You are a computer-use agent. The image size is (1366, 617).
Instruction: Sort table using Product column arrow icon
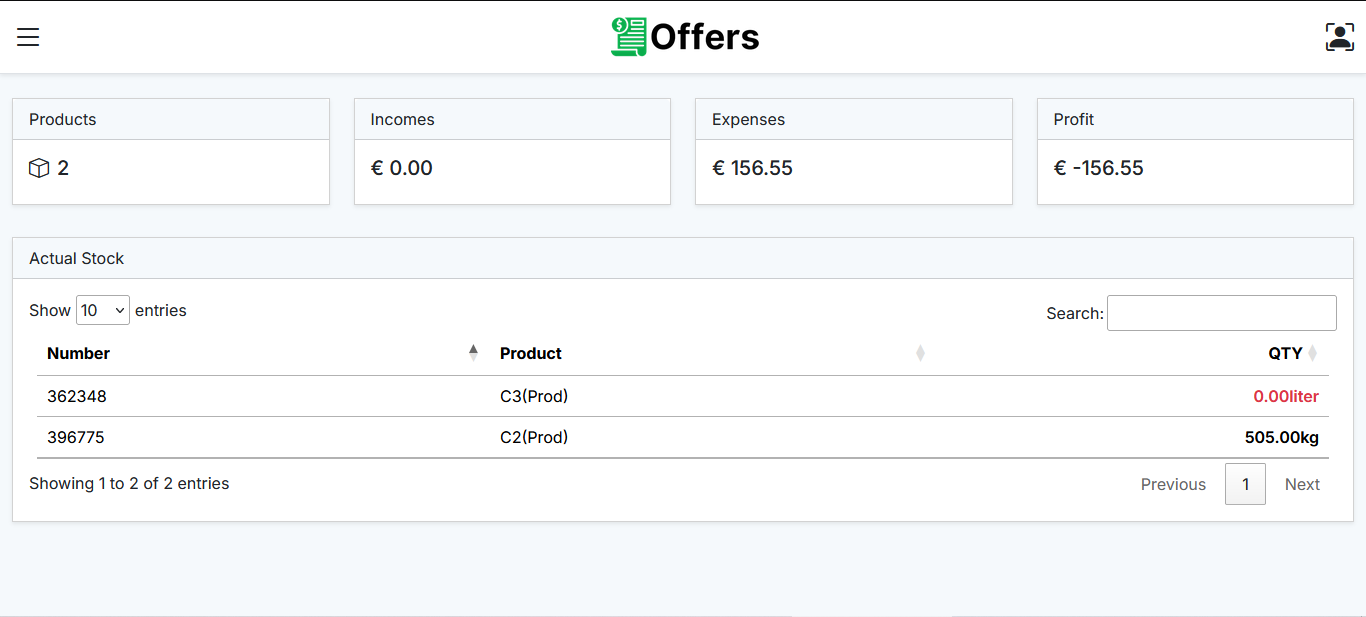(920, 352)
